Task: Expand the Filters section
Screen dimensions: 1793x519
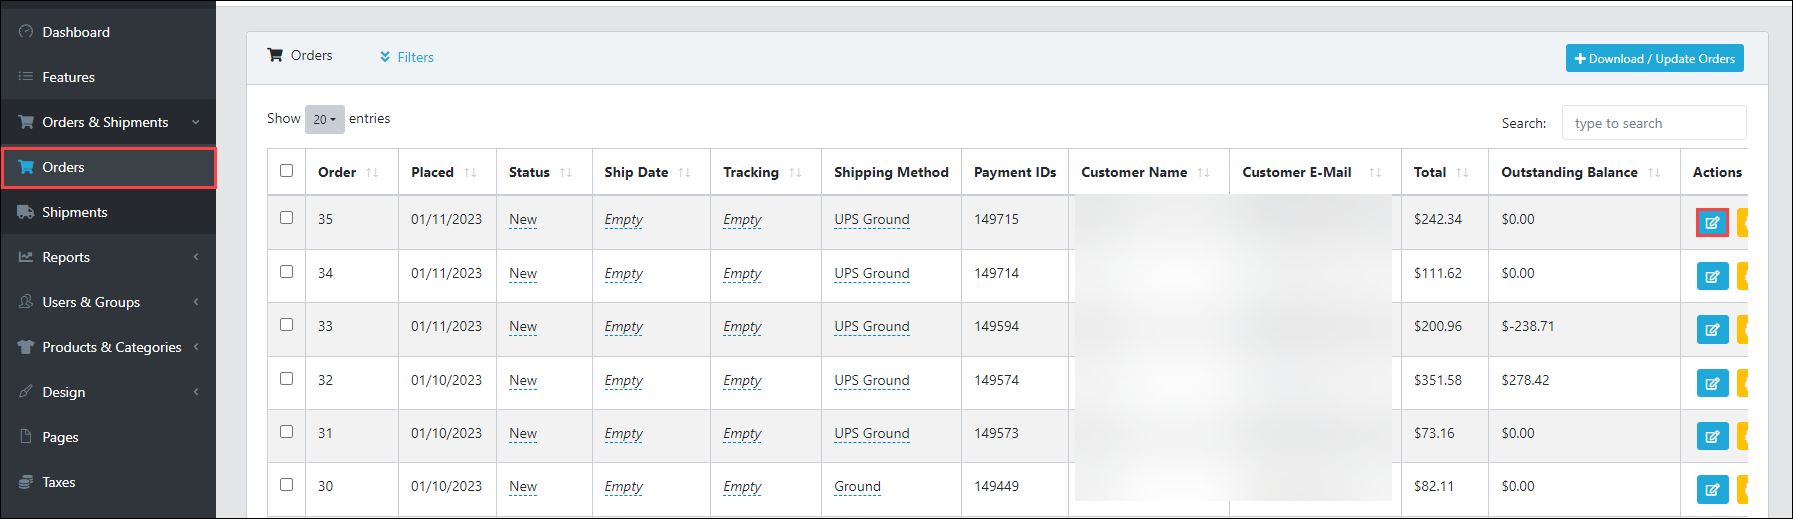Action: [406, 57]
